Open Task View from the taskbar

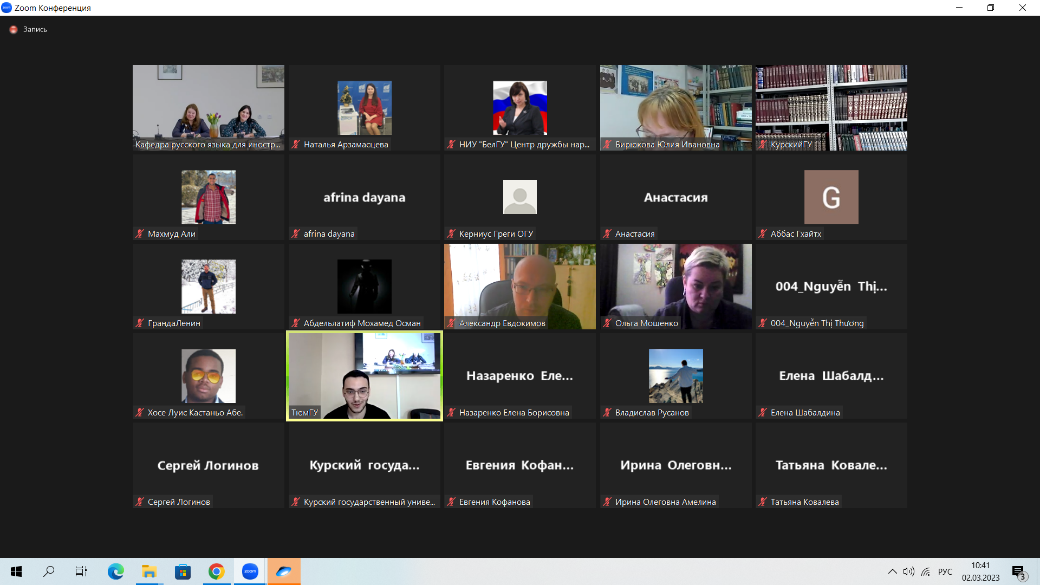82,572
